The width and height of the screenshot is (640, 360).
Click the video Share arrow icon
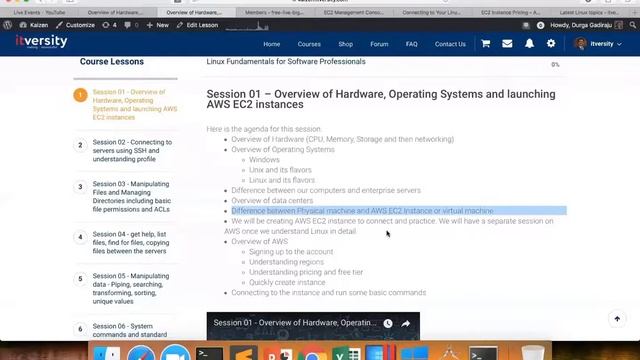point(405,323)
